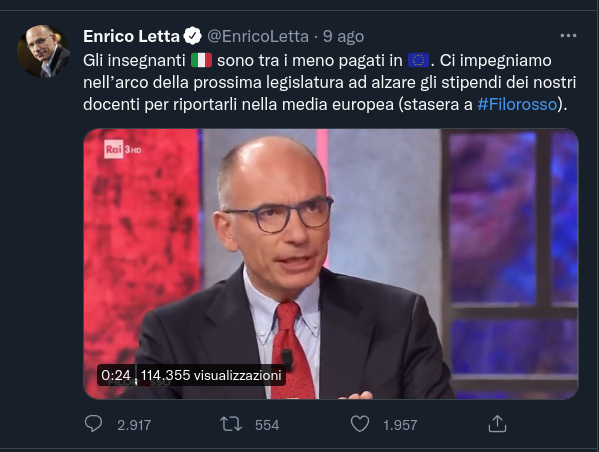Click the 2.917 replies count

pos(134,425)
